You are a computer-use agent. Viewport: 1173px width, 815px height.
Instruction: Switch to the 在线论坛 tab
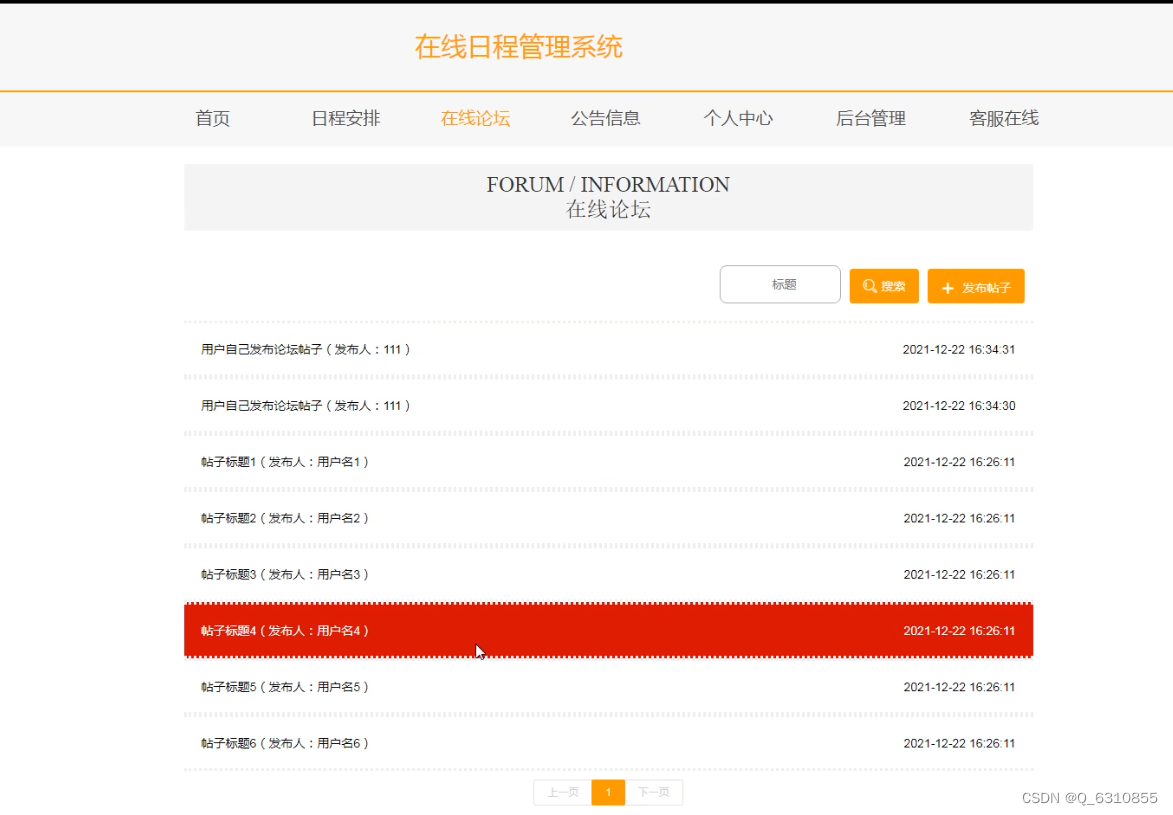[475, 118]
